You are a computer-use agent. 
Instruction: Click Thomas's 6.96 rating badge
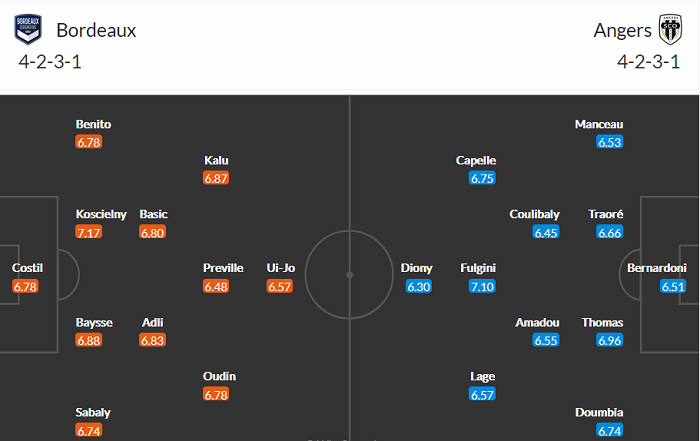[609, 341]
